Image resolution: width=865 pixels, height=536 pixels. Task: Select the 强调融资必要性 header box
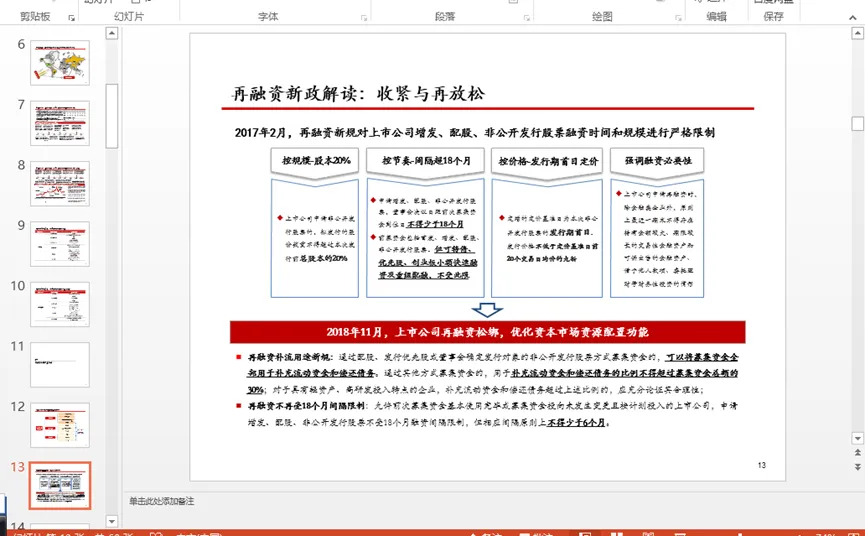point(658,161)
